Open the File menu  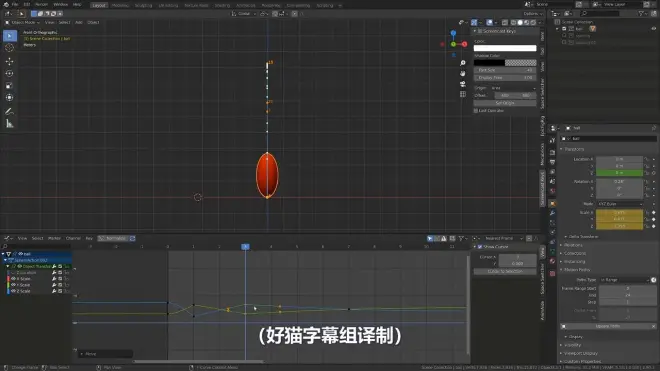(15, 5)
